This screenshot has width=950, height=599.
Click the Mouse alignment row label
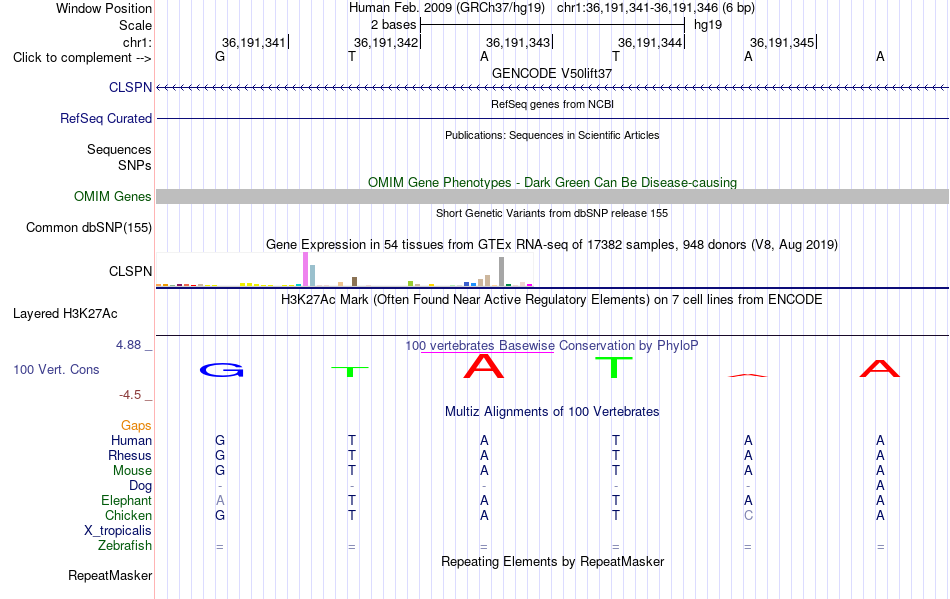point(132,471)
